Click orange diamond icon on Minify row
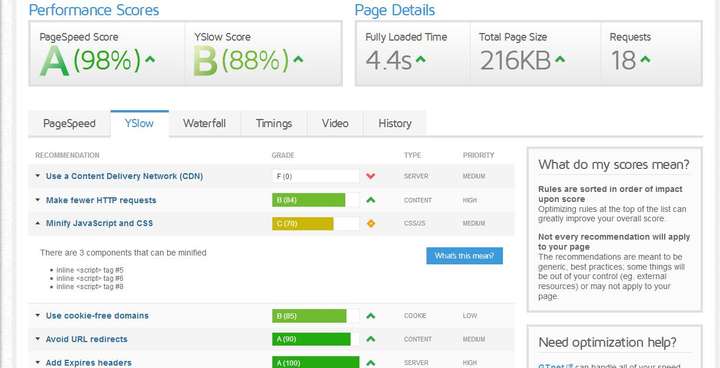This screenshot has width=720, height=368. tap(371, 224)
